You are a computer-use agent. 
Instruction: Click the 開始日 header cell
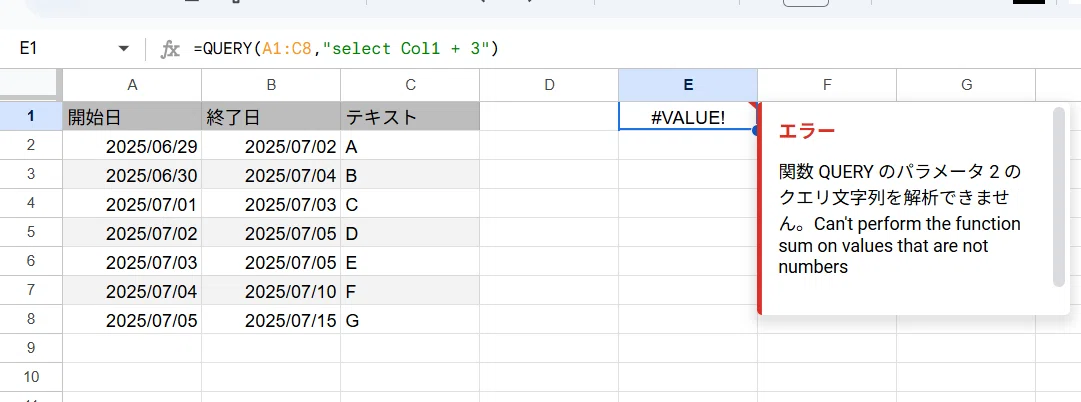(132, 117)
